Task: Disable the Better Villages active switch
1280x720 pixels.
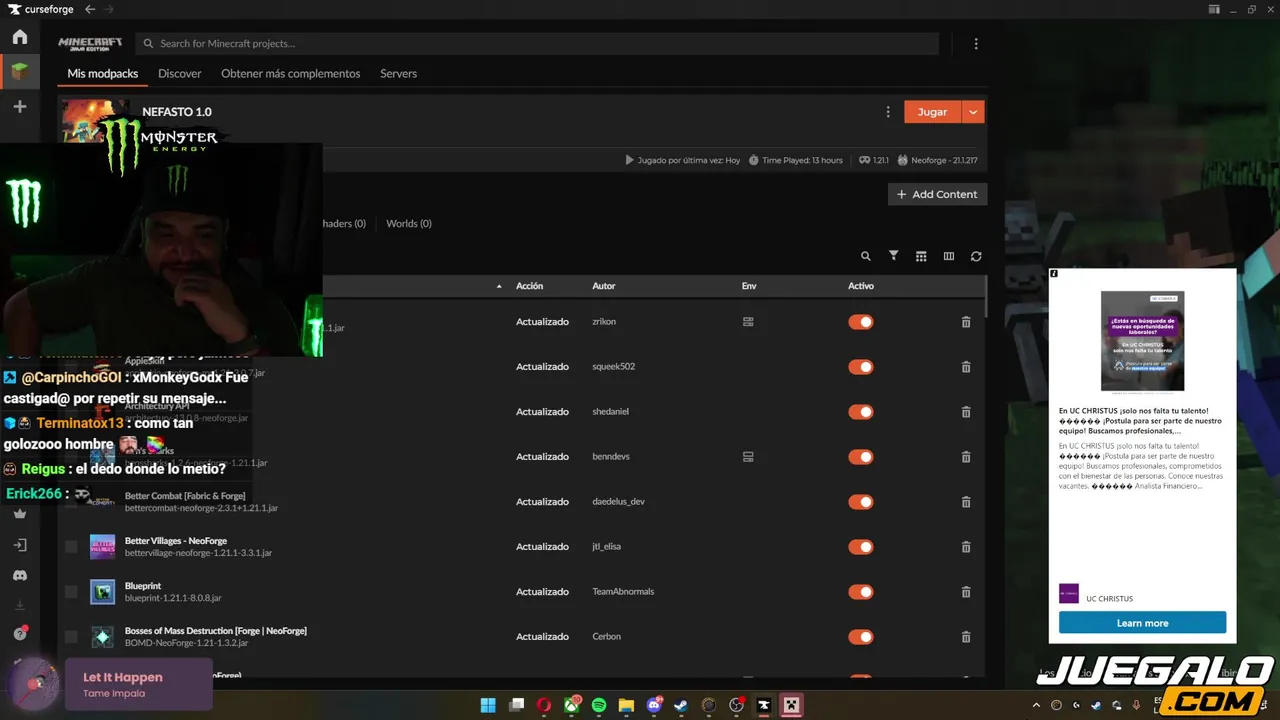Action: click(x=861, y=547)
